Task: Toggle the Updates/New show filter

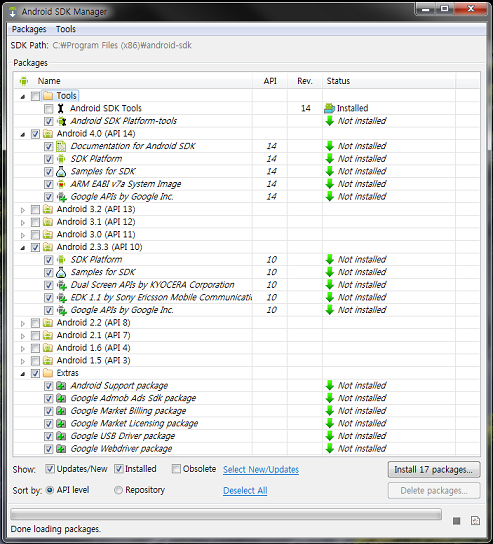Action: (x=50, y=469)
